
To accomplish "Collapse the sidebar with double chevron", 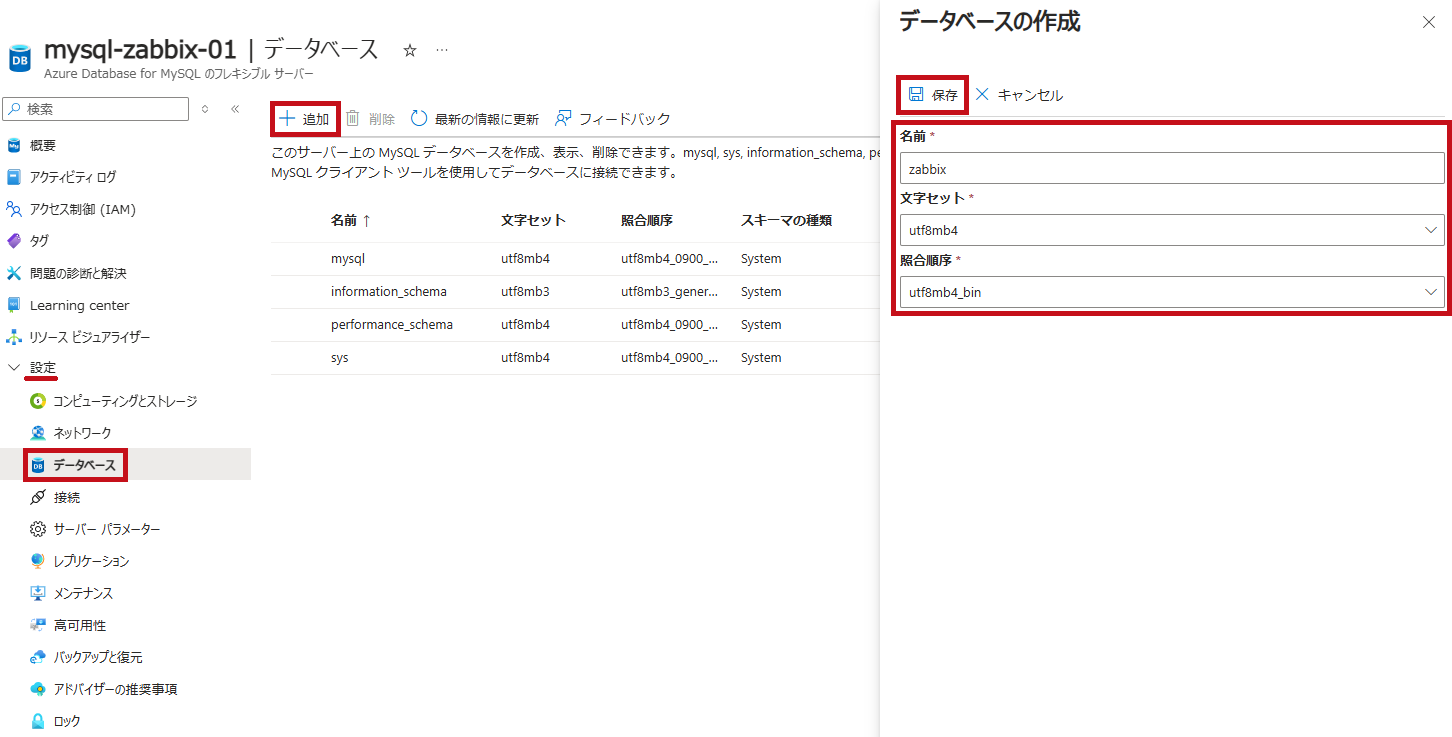I will 235,109.
